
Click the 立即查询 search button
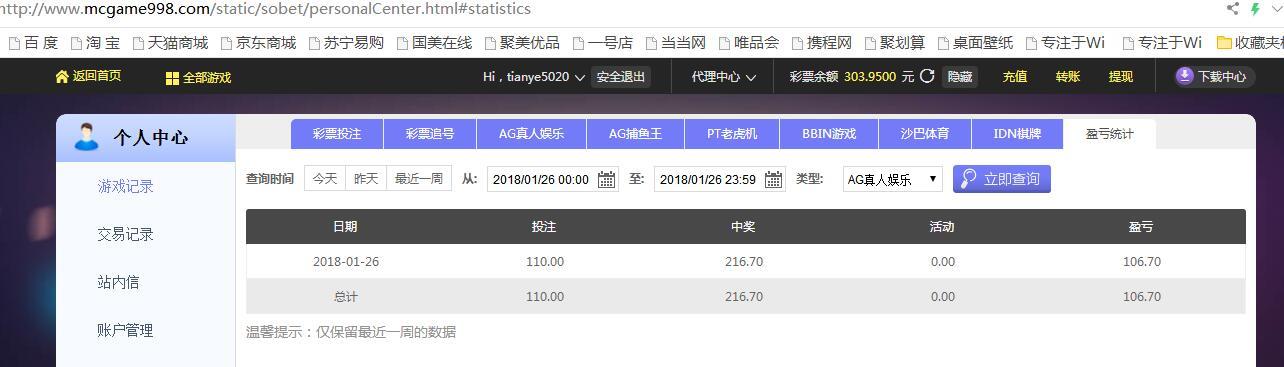click(x=1001, y=179)
